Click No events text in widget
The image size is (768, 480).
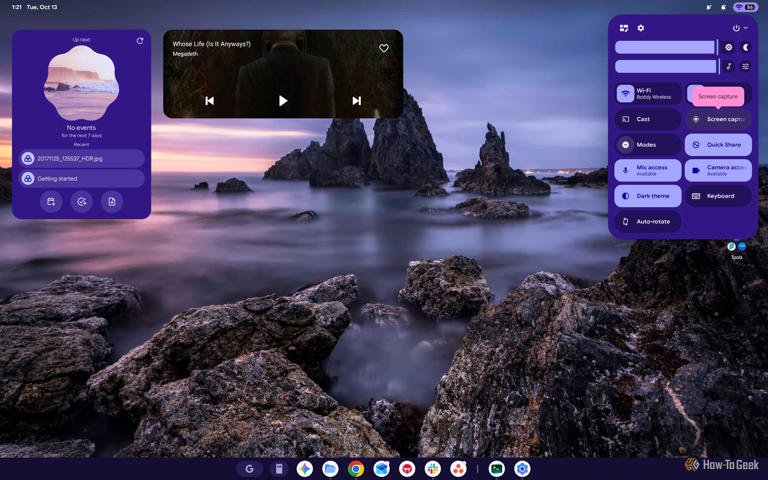click(81, 127)
